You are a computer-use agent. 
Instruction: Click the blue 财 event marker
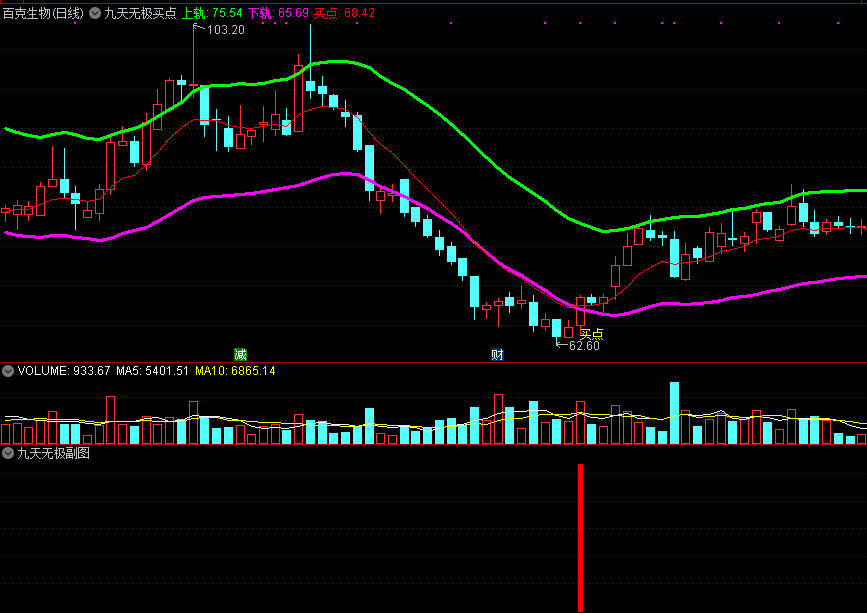point(497,354)
